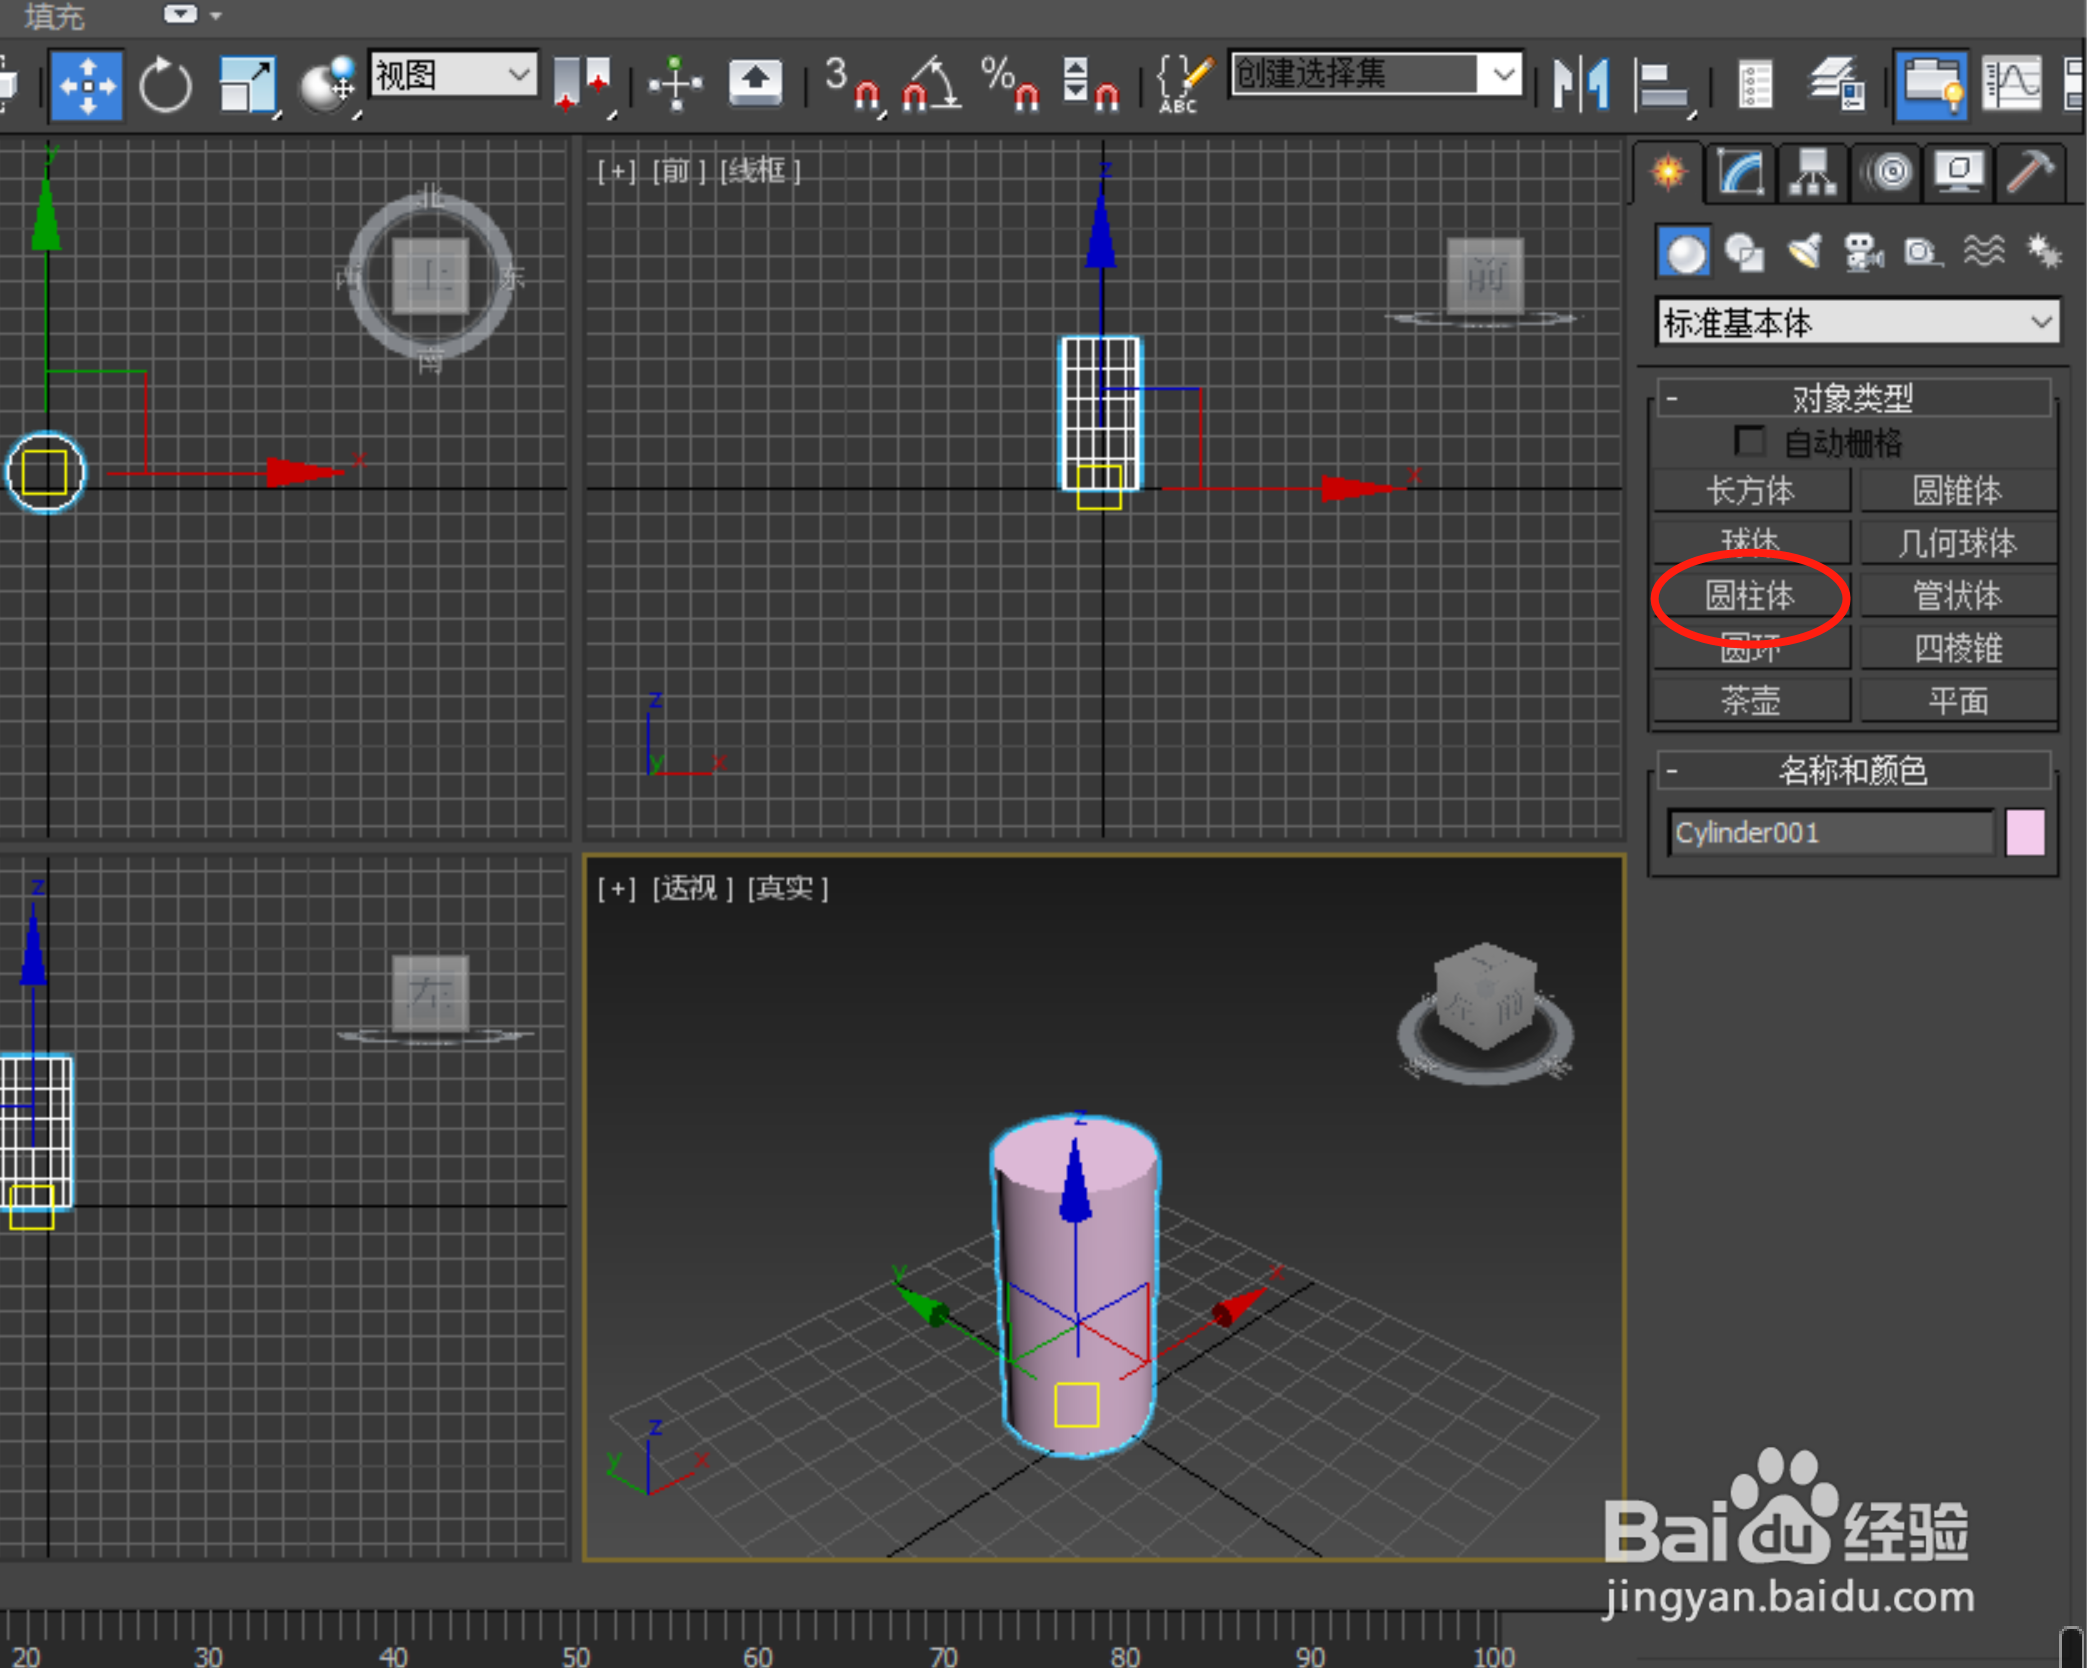Open the Cylinder001 color swatch

pos(2025,833)
